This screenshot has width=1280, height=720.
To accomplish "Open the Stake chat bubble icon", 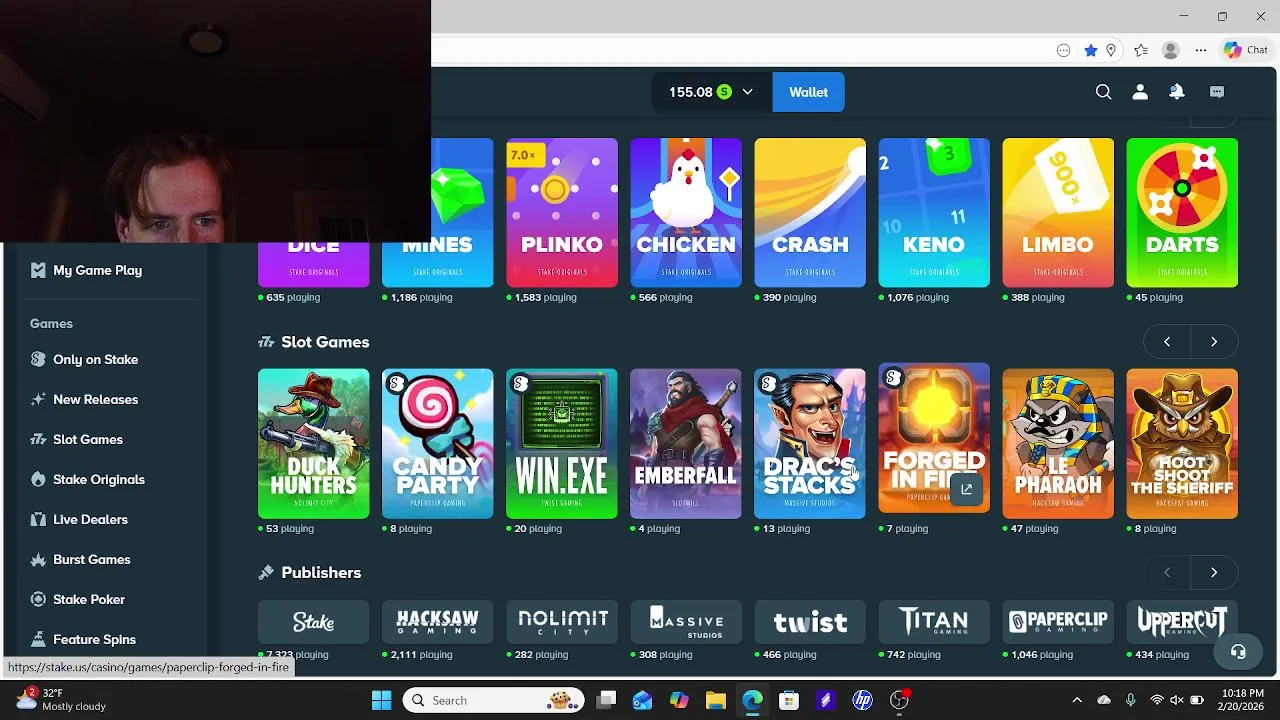I will coord(1217,92).
